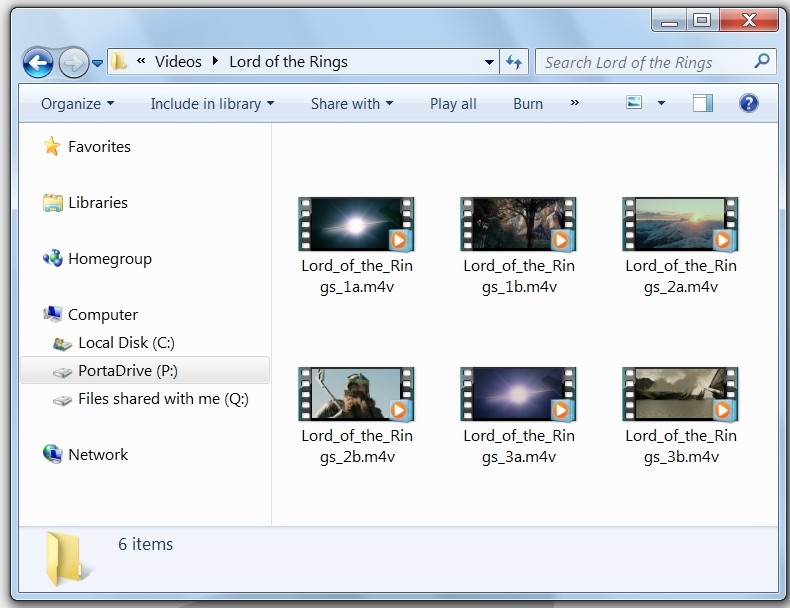Minimize the Explorer window

669,21
